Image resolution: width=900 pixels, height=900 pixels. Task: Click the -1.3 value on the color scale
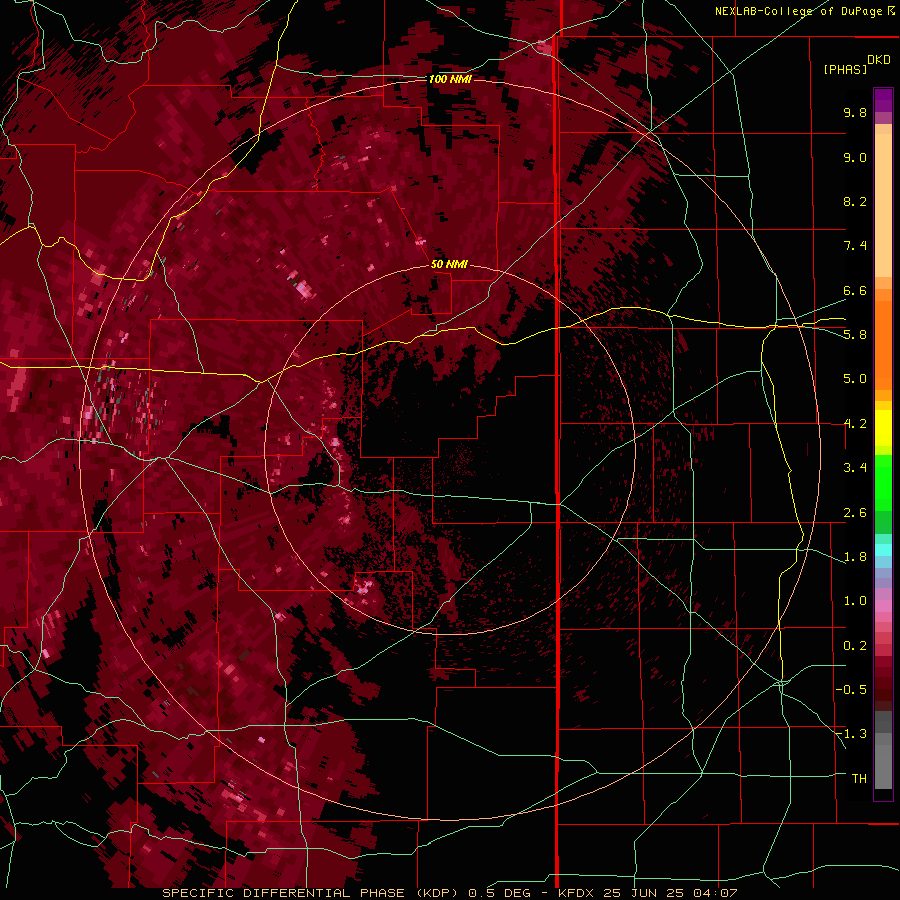click(x=851, y=734)
